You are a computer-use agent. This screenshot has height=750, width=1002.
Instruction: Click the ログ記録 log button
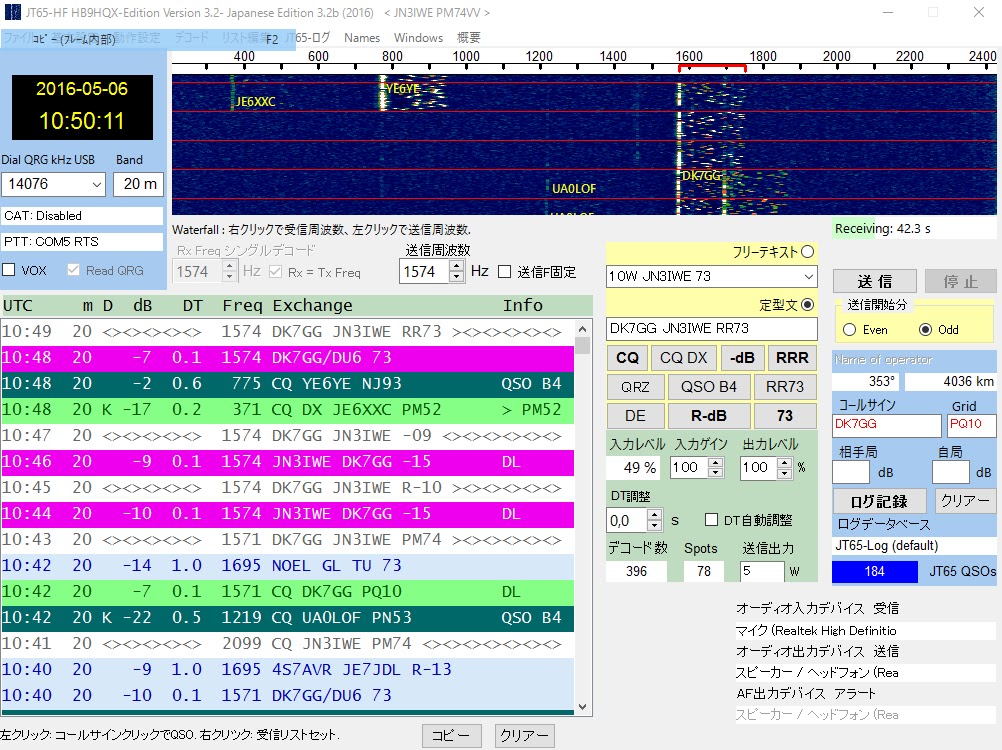(879, 501)
